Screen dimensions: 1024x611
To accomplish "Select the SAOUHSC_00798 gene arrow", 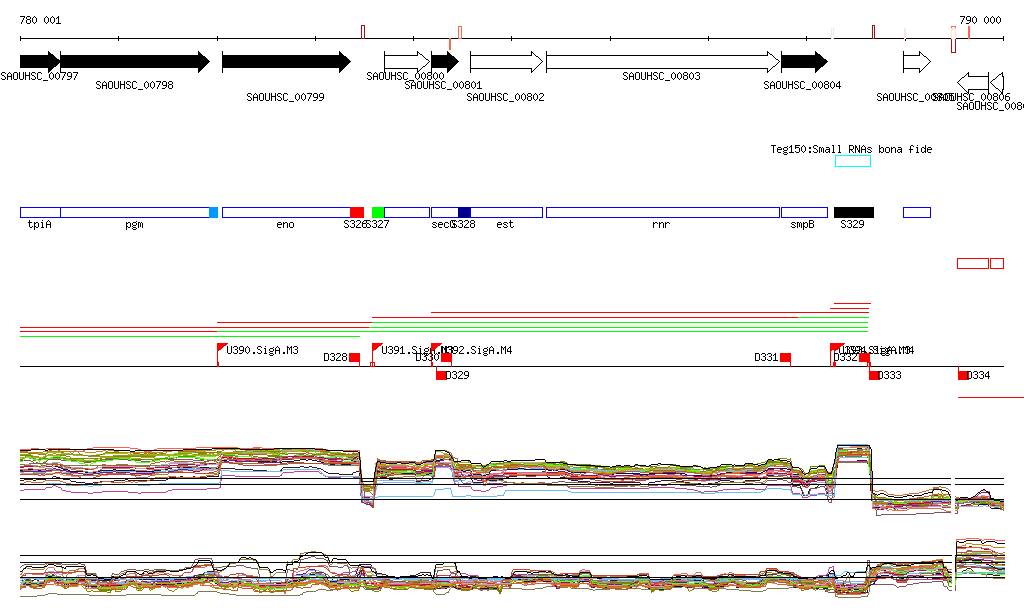I will pos(134,62).
